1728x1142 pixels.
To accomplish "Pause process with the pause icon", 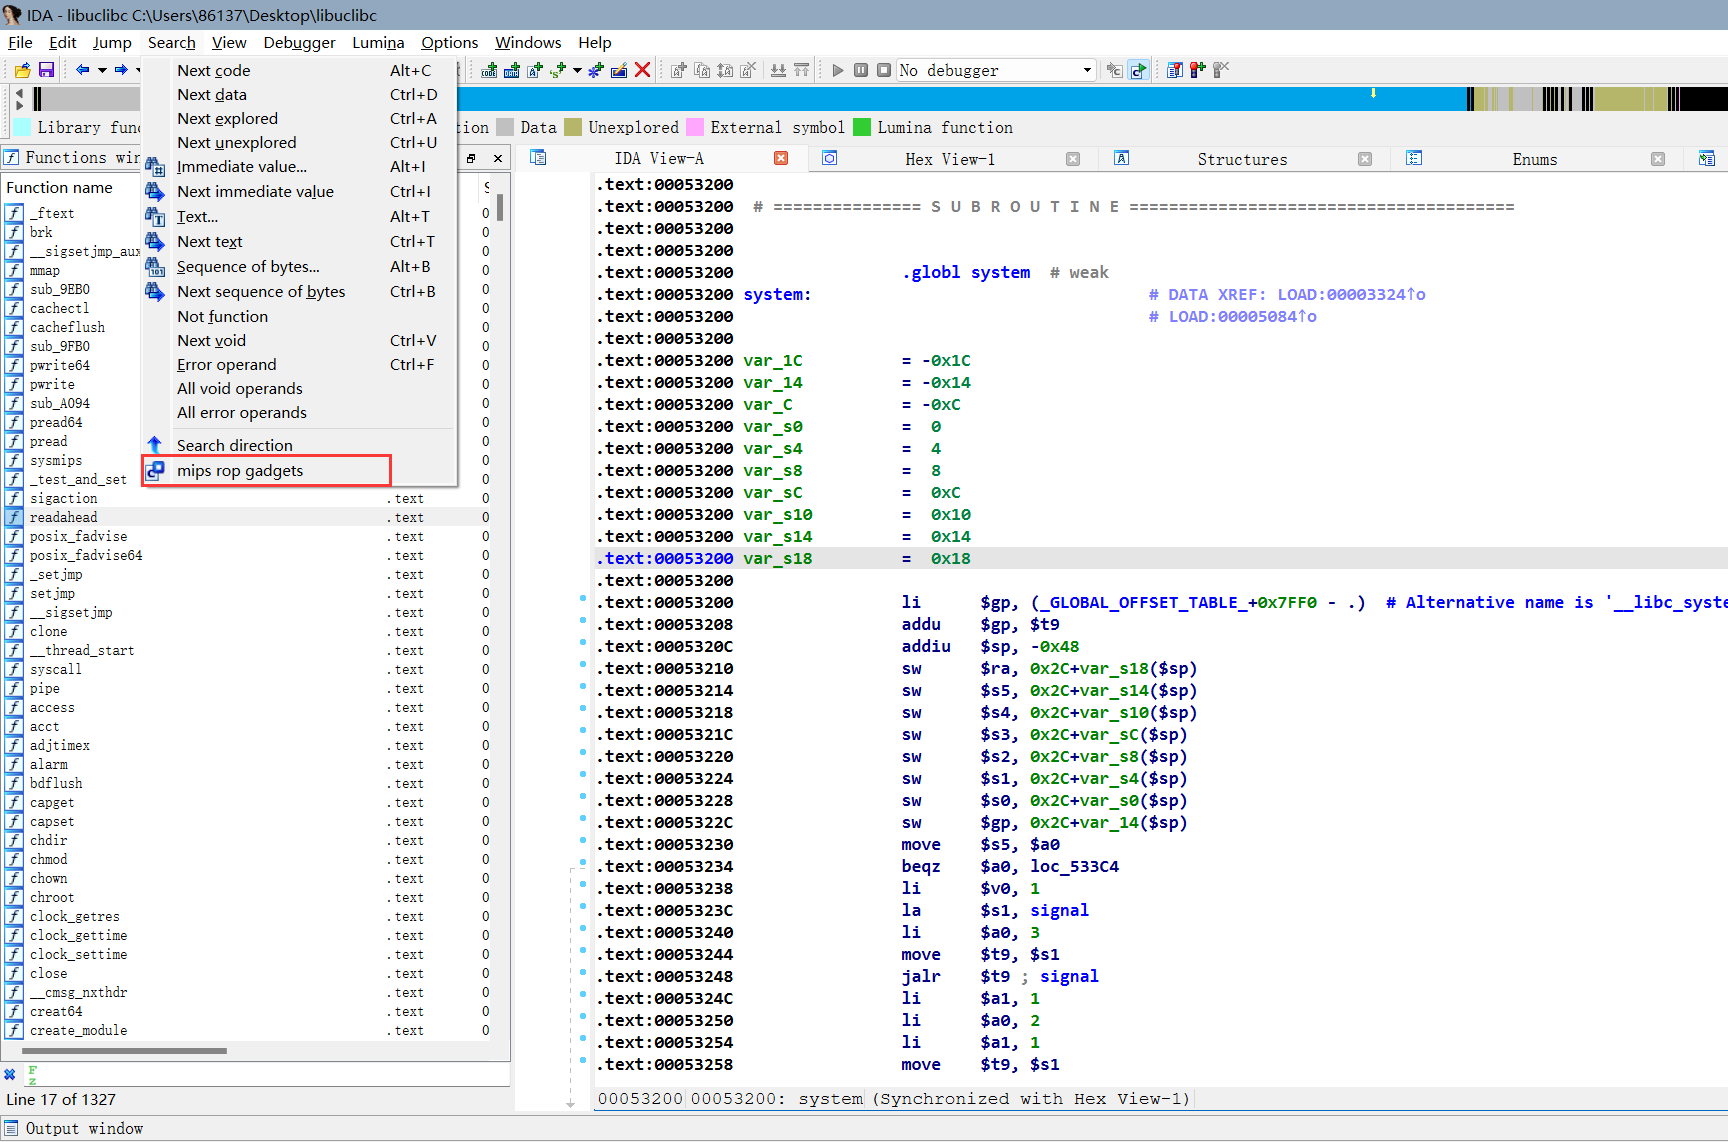I will tap(861, 70).
